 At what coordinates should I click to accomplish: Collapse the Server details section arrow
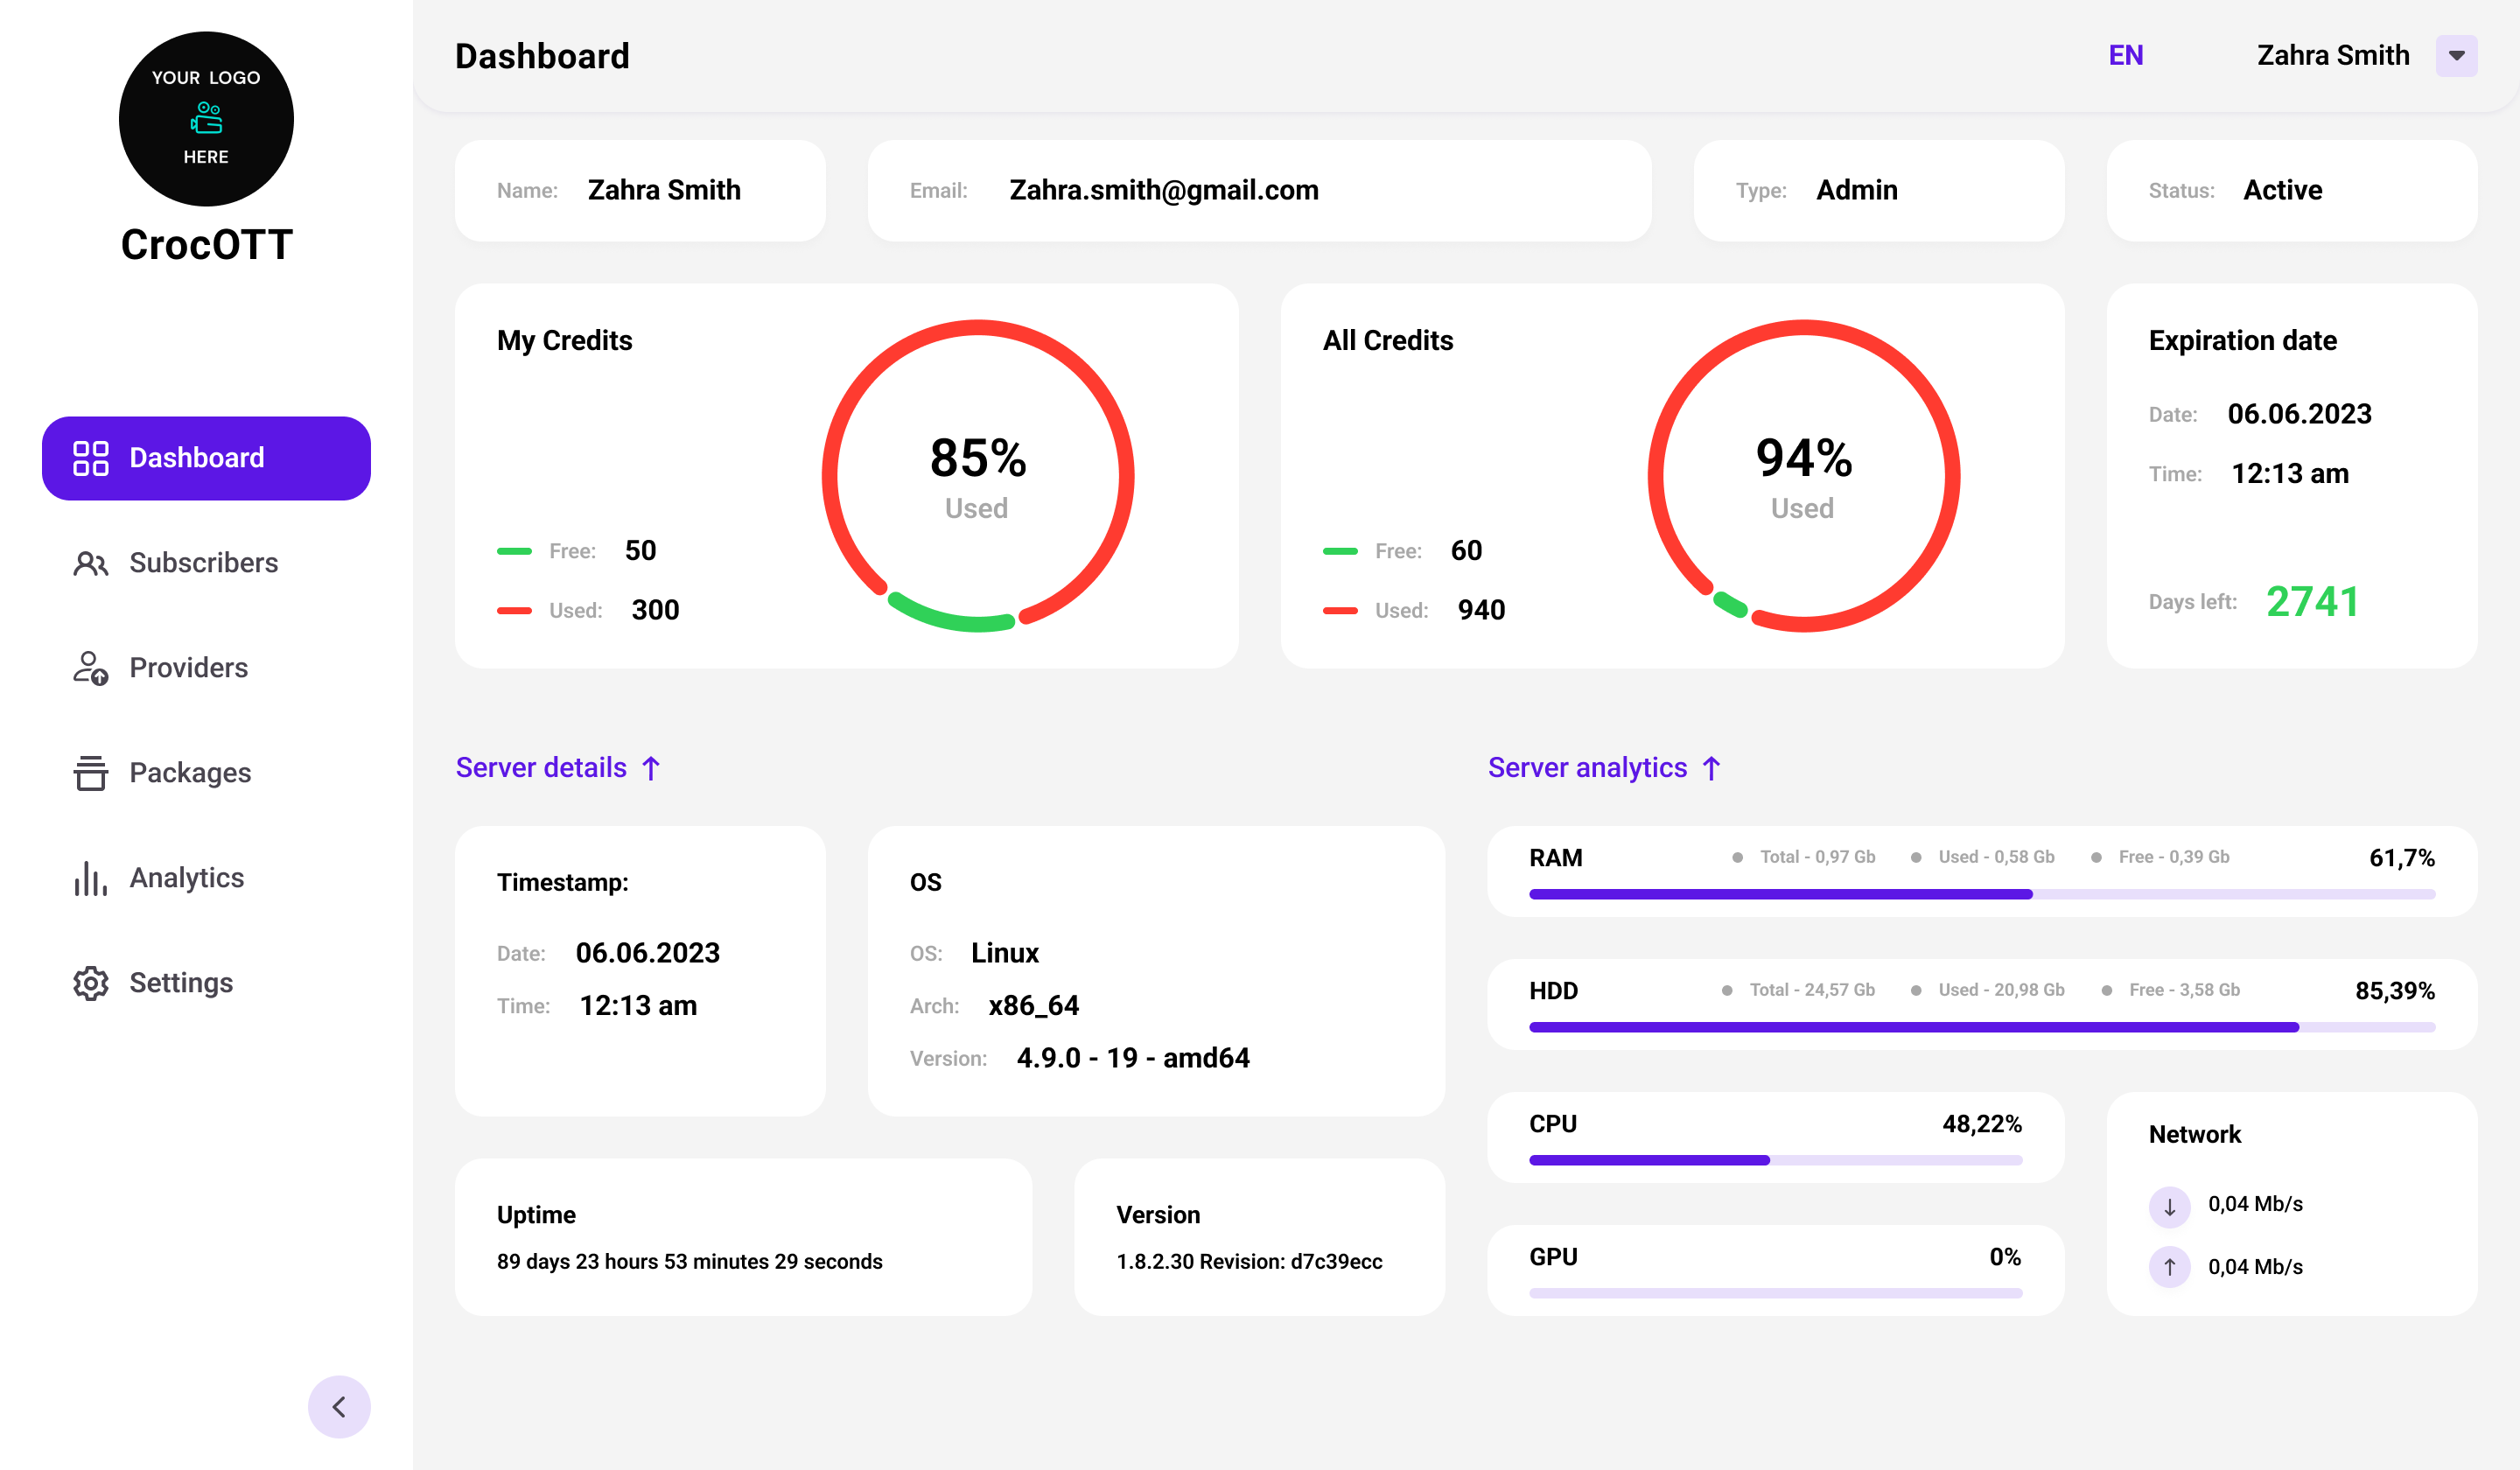(x=651, y=768)
